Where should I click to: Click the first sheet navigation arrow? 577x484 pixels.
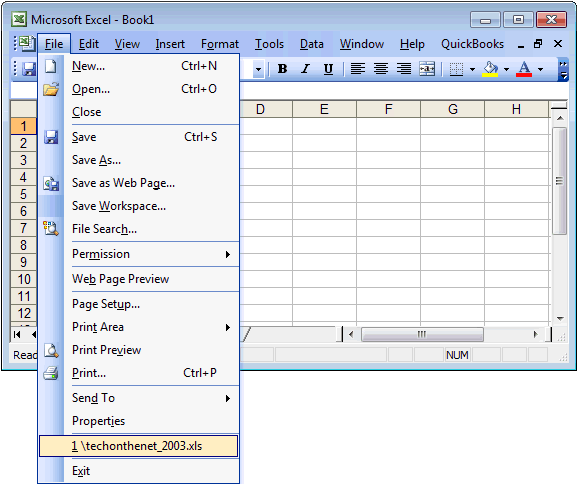coord(17,334)
